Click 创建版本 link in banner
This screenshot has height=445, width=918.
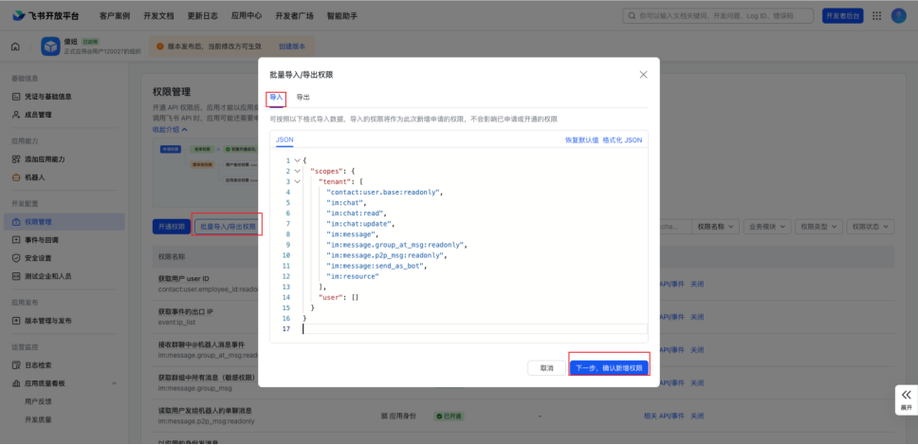click(x=292, y=46)
